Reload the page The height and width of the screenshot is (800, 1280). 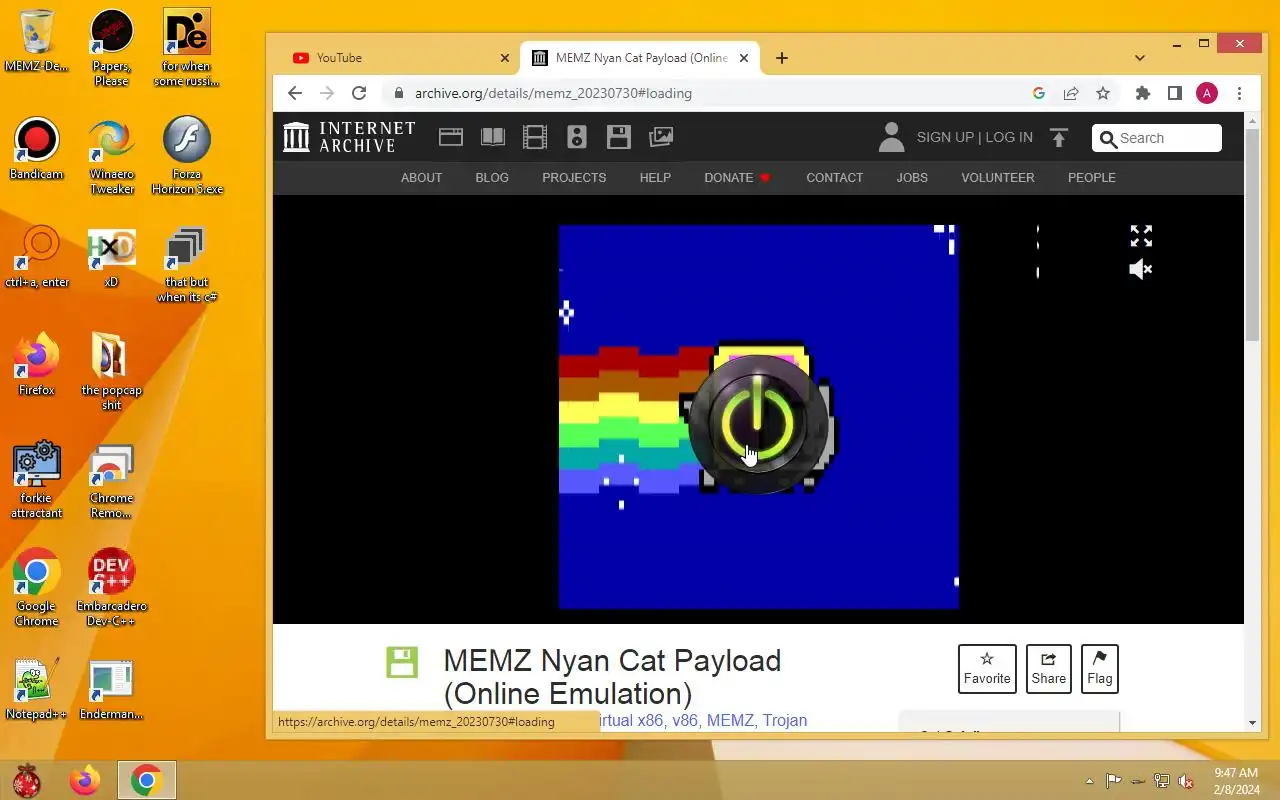[x=359, y=93]
